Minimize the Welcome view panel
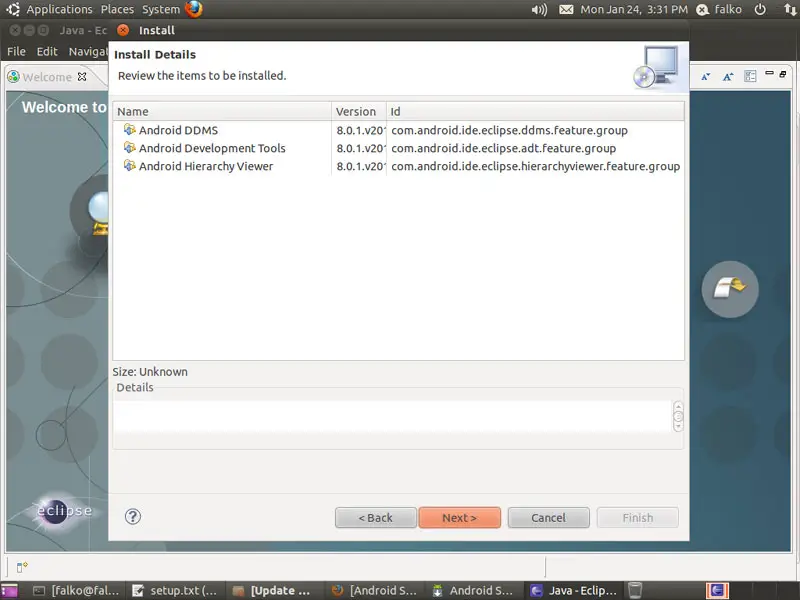The width and height of the screenshot is (800, 600). click(769, 73)
